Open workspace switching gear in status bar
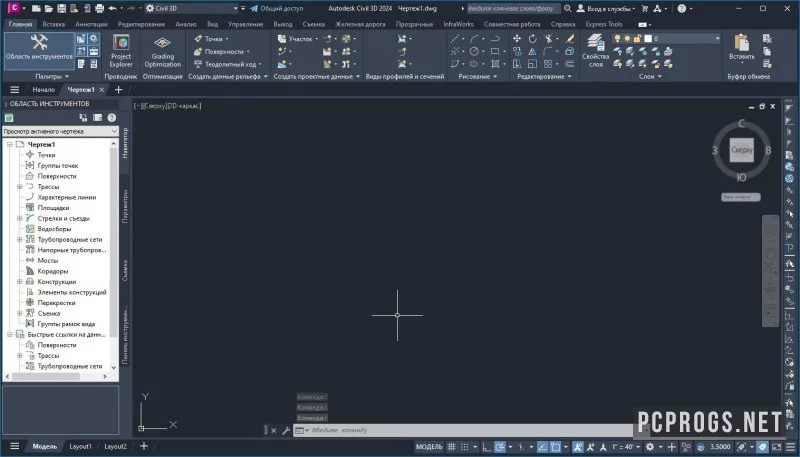 pos(649,447)
